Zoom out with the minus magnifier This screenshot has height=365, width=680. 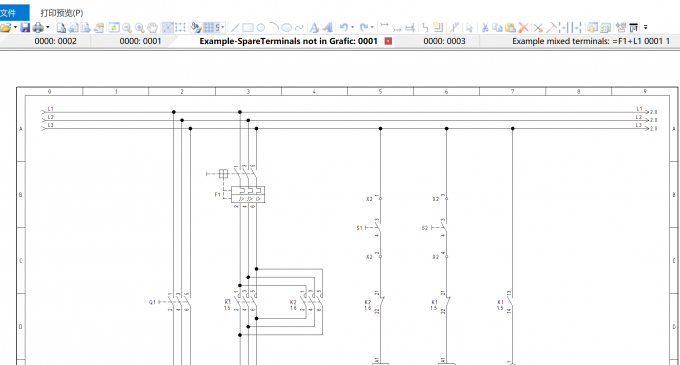tap(127, 28)
